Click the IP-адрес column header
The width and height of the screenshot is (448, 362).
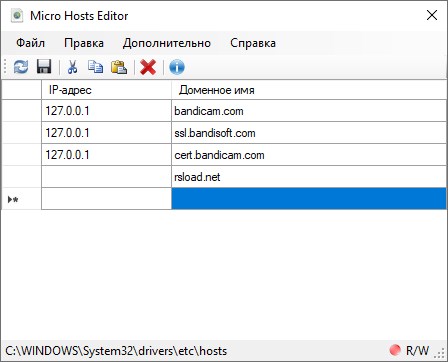pyautogui.click(x=106, y=90)
